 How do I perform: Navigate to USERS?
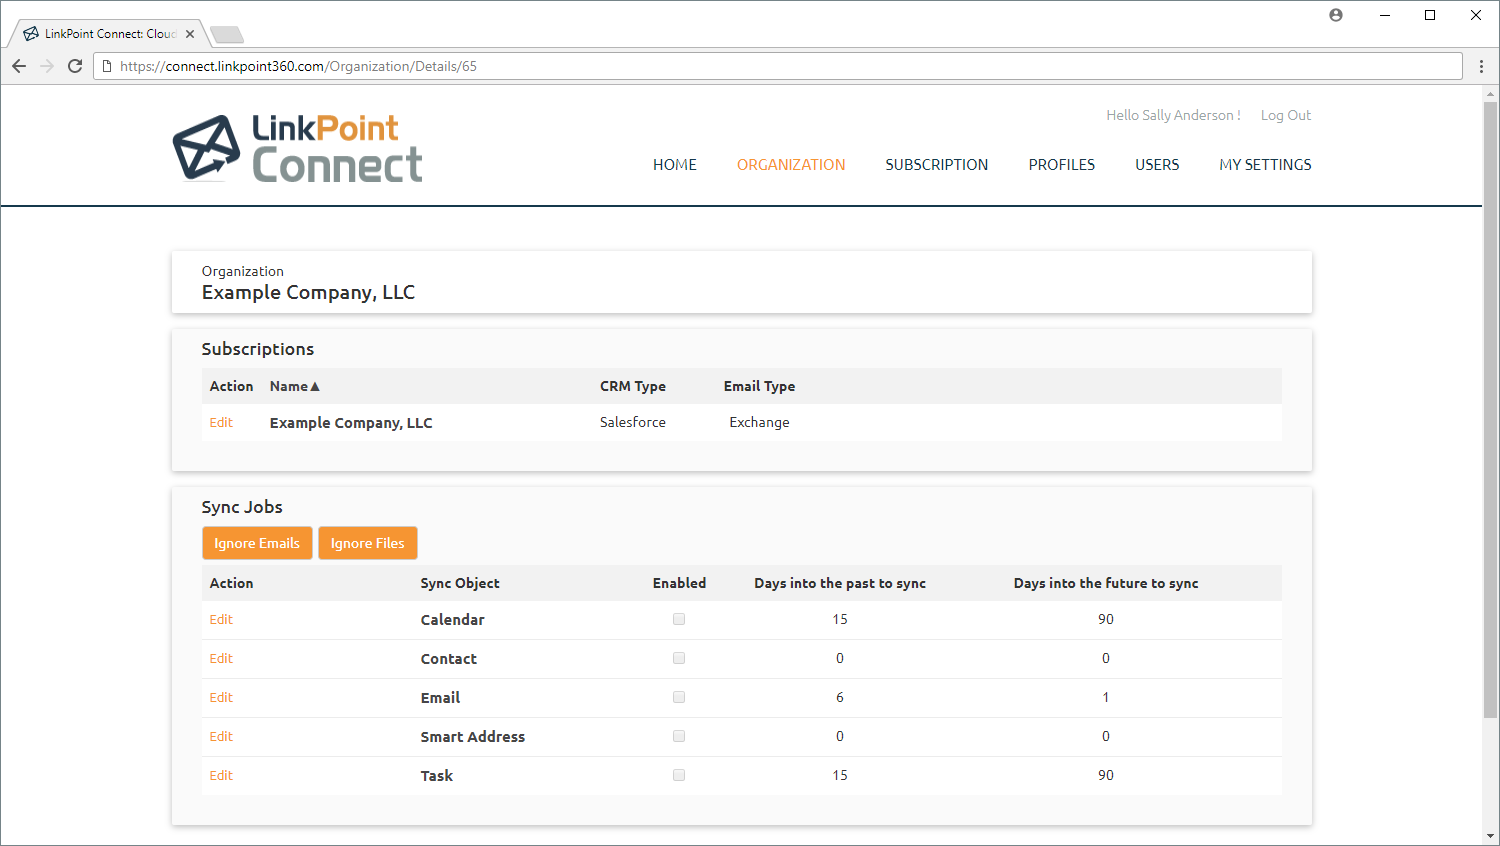[1157, 165]
